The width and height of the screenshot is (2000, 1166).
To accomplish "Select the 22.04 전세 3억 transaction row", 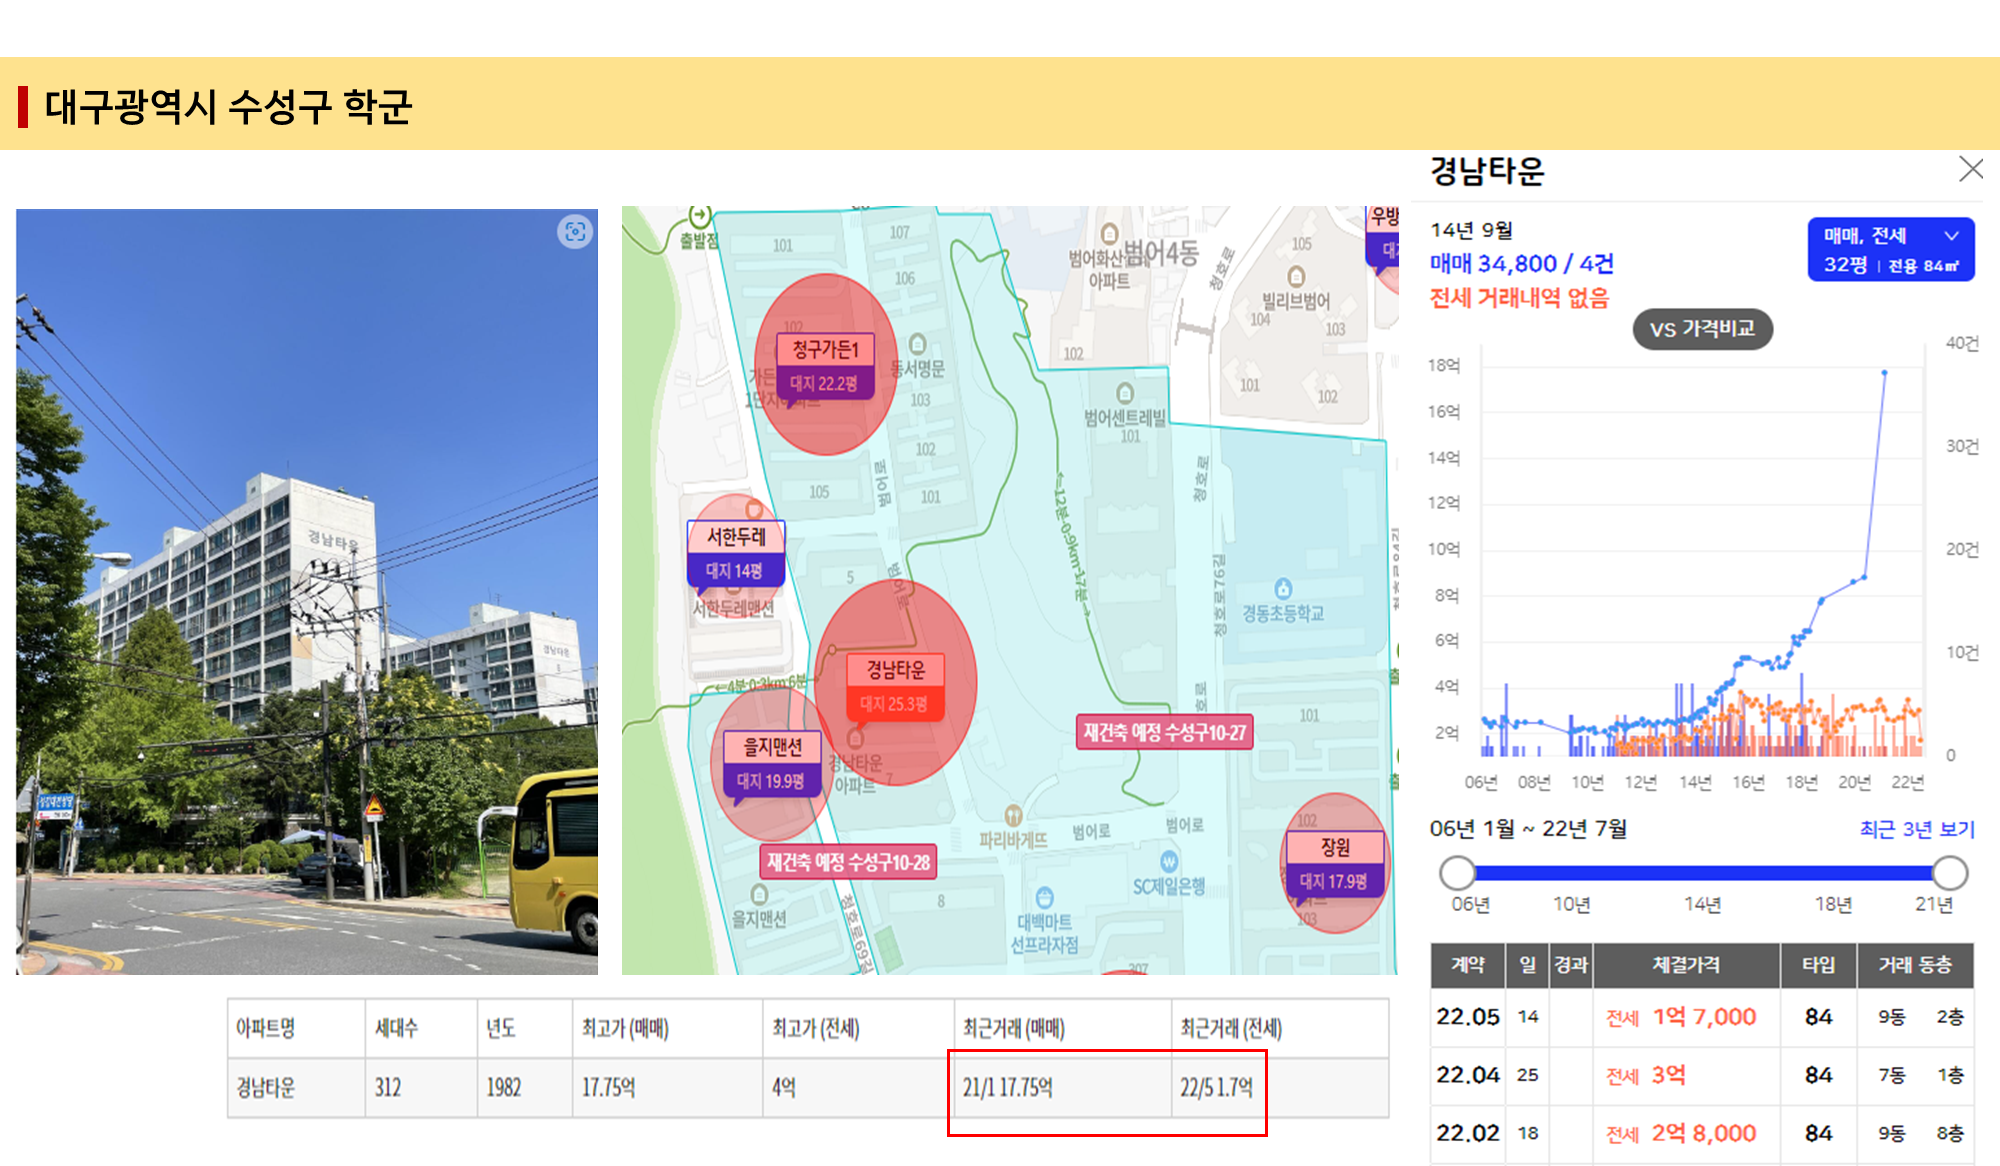I will pyautogui.click(x=1702, y=1075).
